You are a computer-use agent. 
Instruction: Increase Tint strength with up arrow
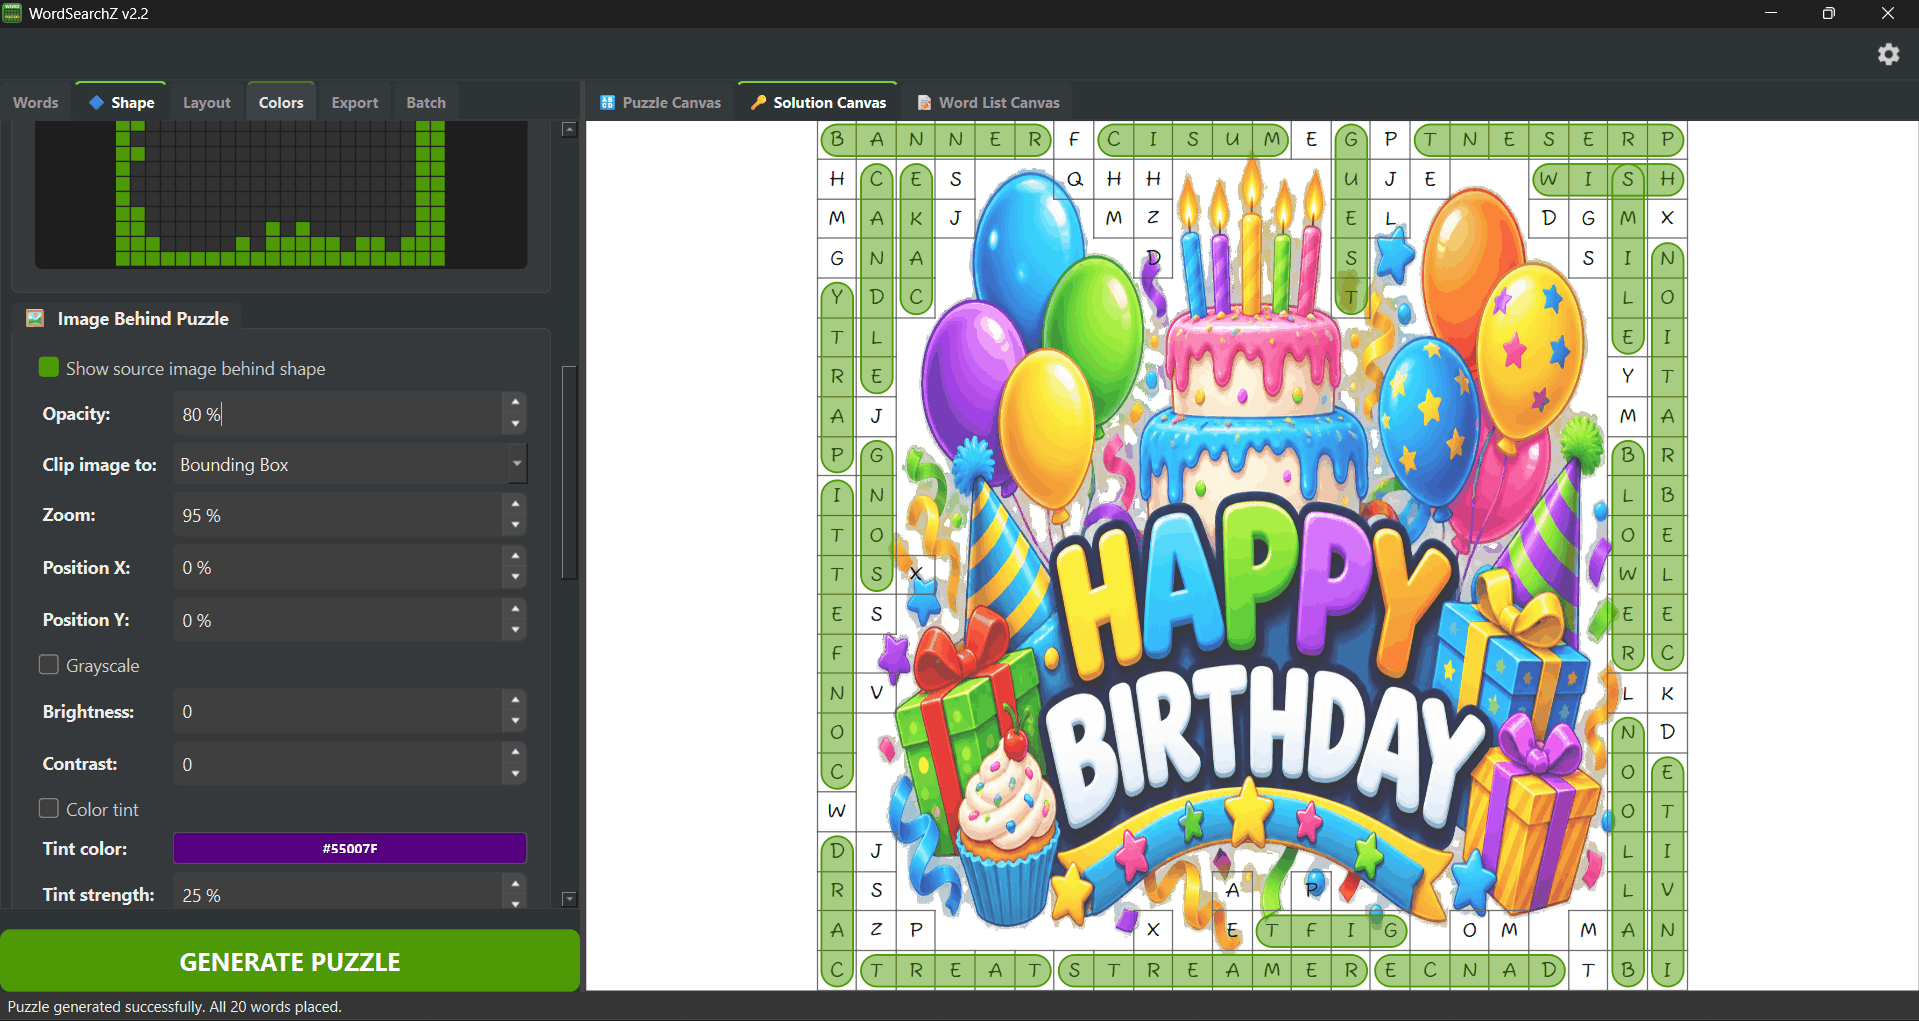515,883
